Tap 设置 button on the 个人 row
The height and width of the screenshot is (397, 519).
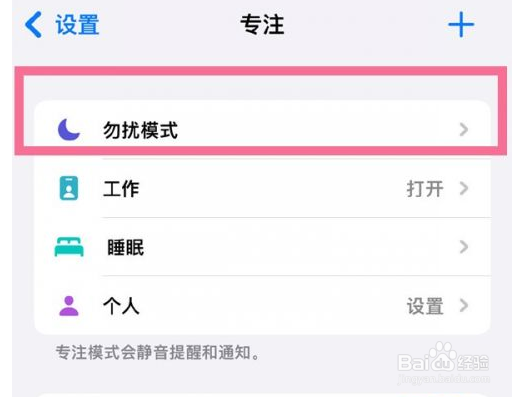point(425,306)
